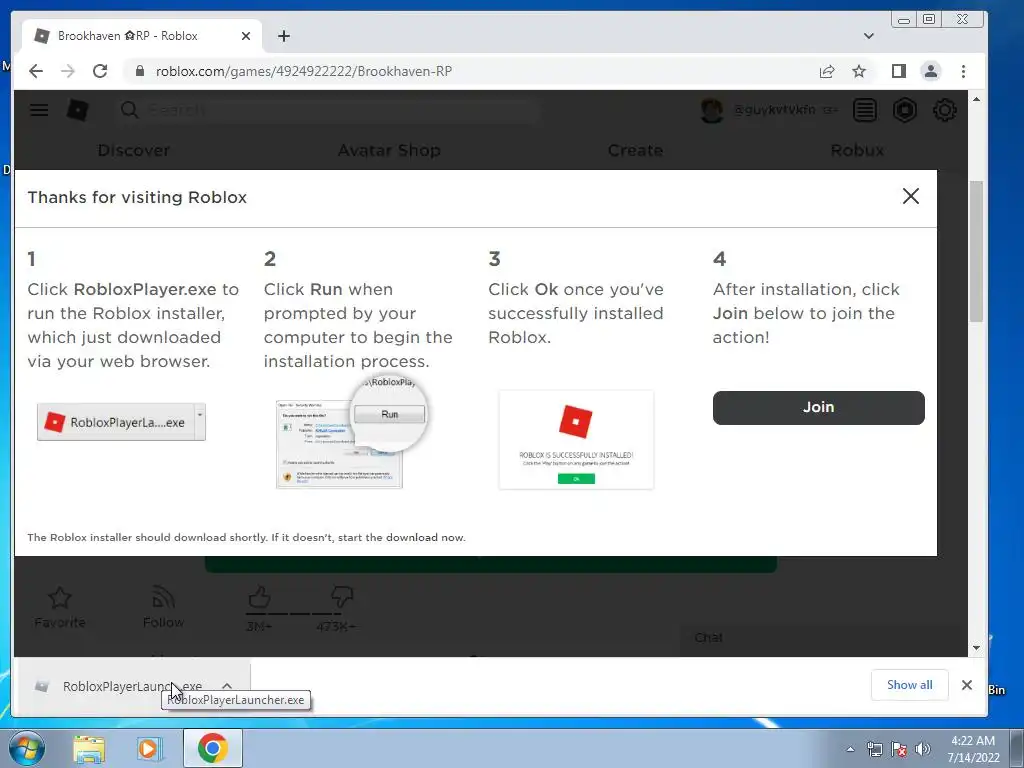Expand the download item options chevron
Viewport: 1024px width, 768px height.
coord(227,686)
